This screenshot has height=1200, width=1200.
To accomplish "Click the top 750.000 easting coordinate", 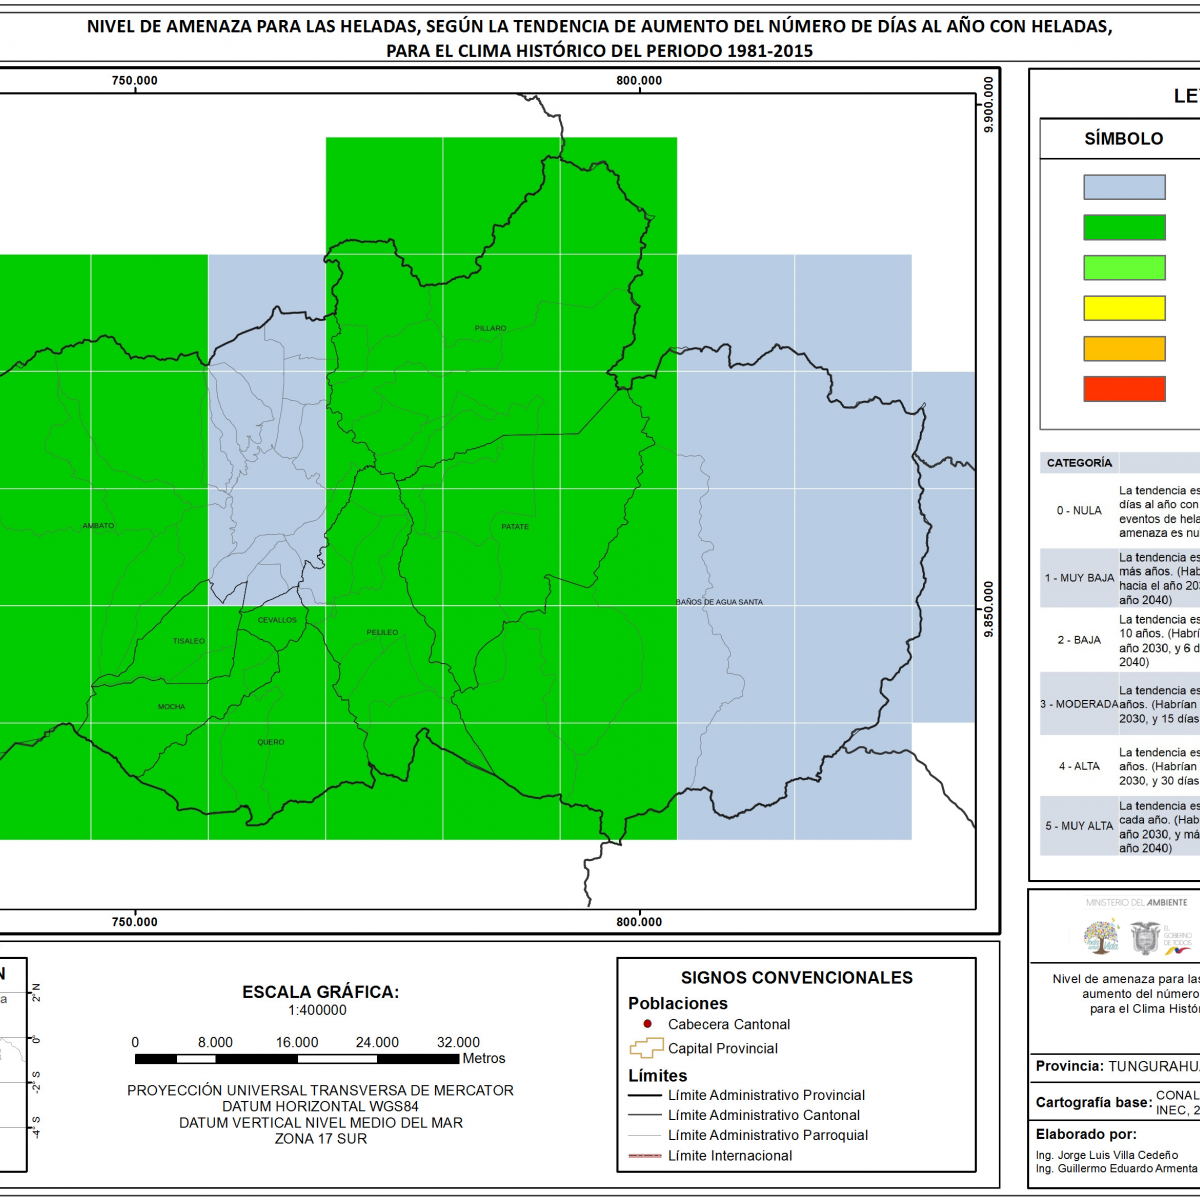I will coord(135,81).
